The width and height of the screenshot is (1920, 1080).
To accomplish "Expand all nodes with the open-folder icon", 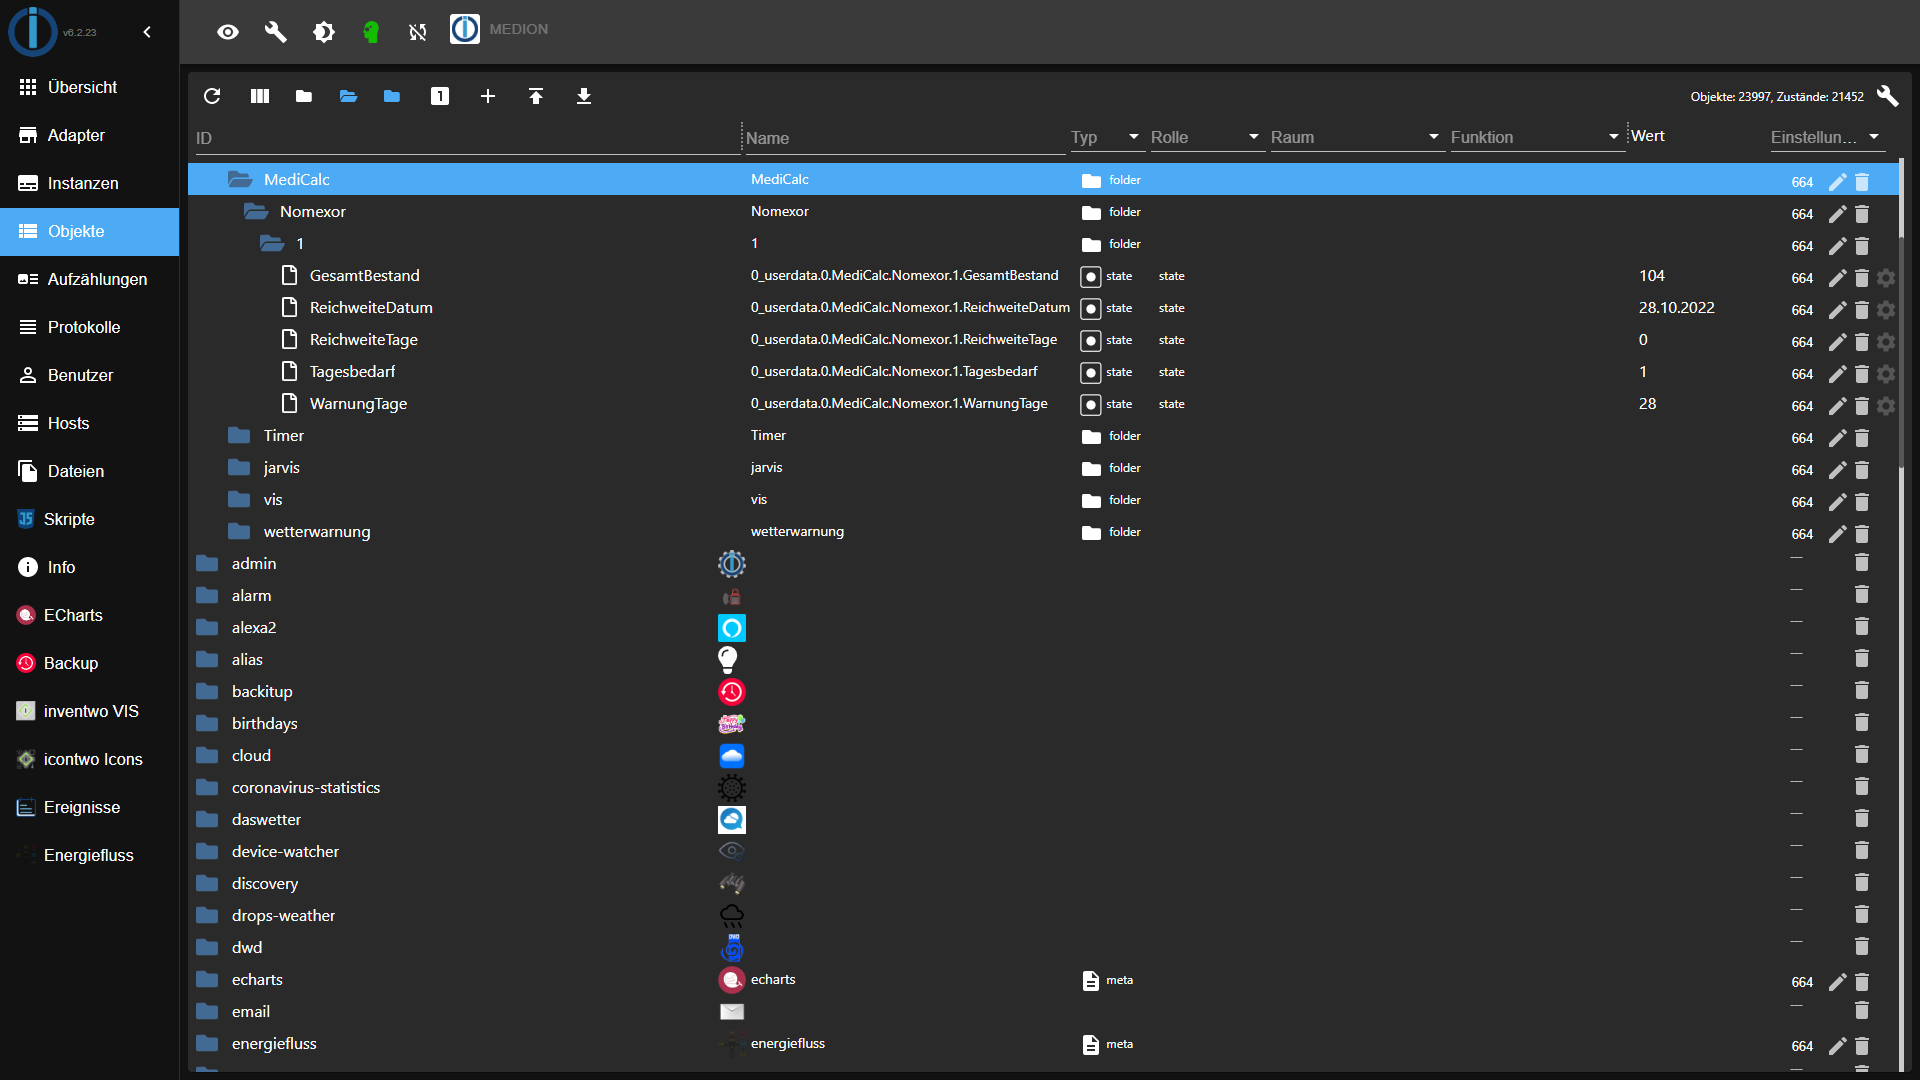I will tap(348, 96).
